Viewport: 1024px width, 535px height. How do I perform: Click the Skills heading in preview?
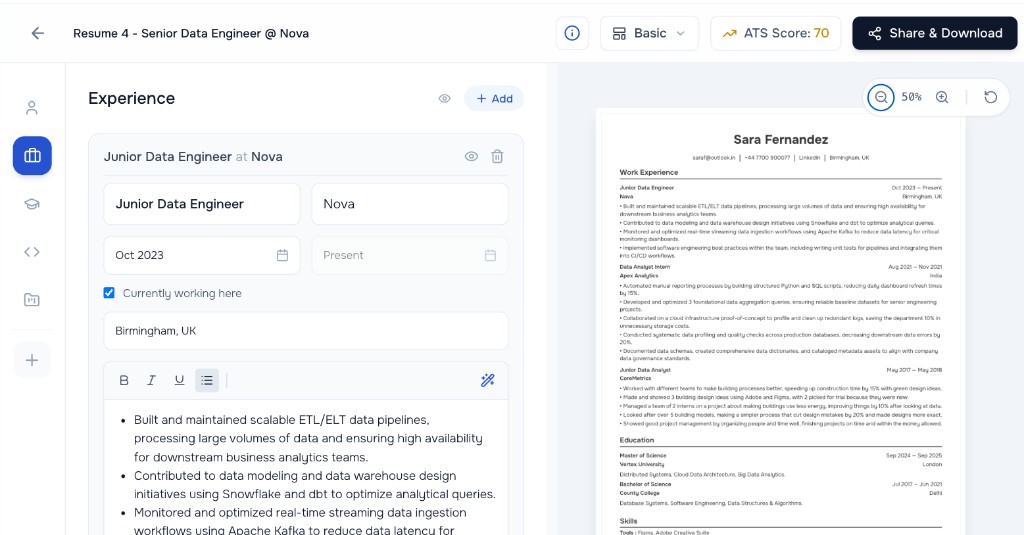pos(628,521)
